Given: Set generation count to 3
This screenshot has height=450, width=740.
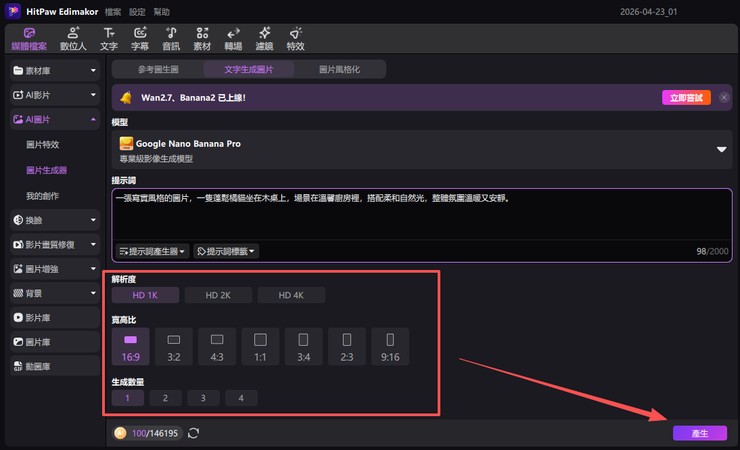Looking at the screenshot, I should pos(203,398).
